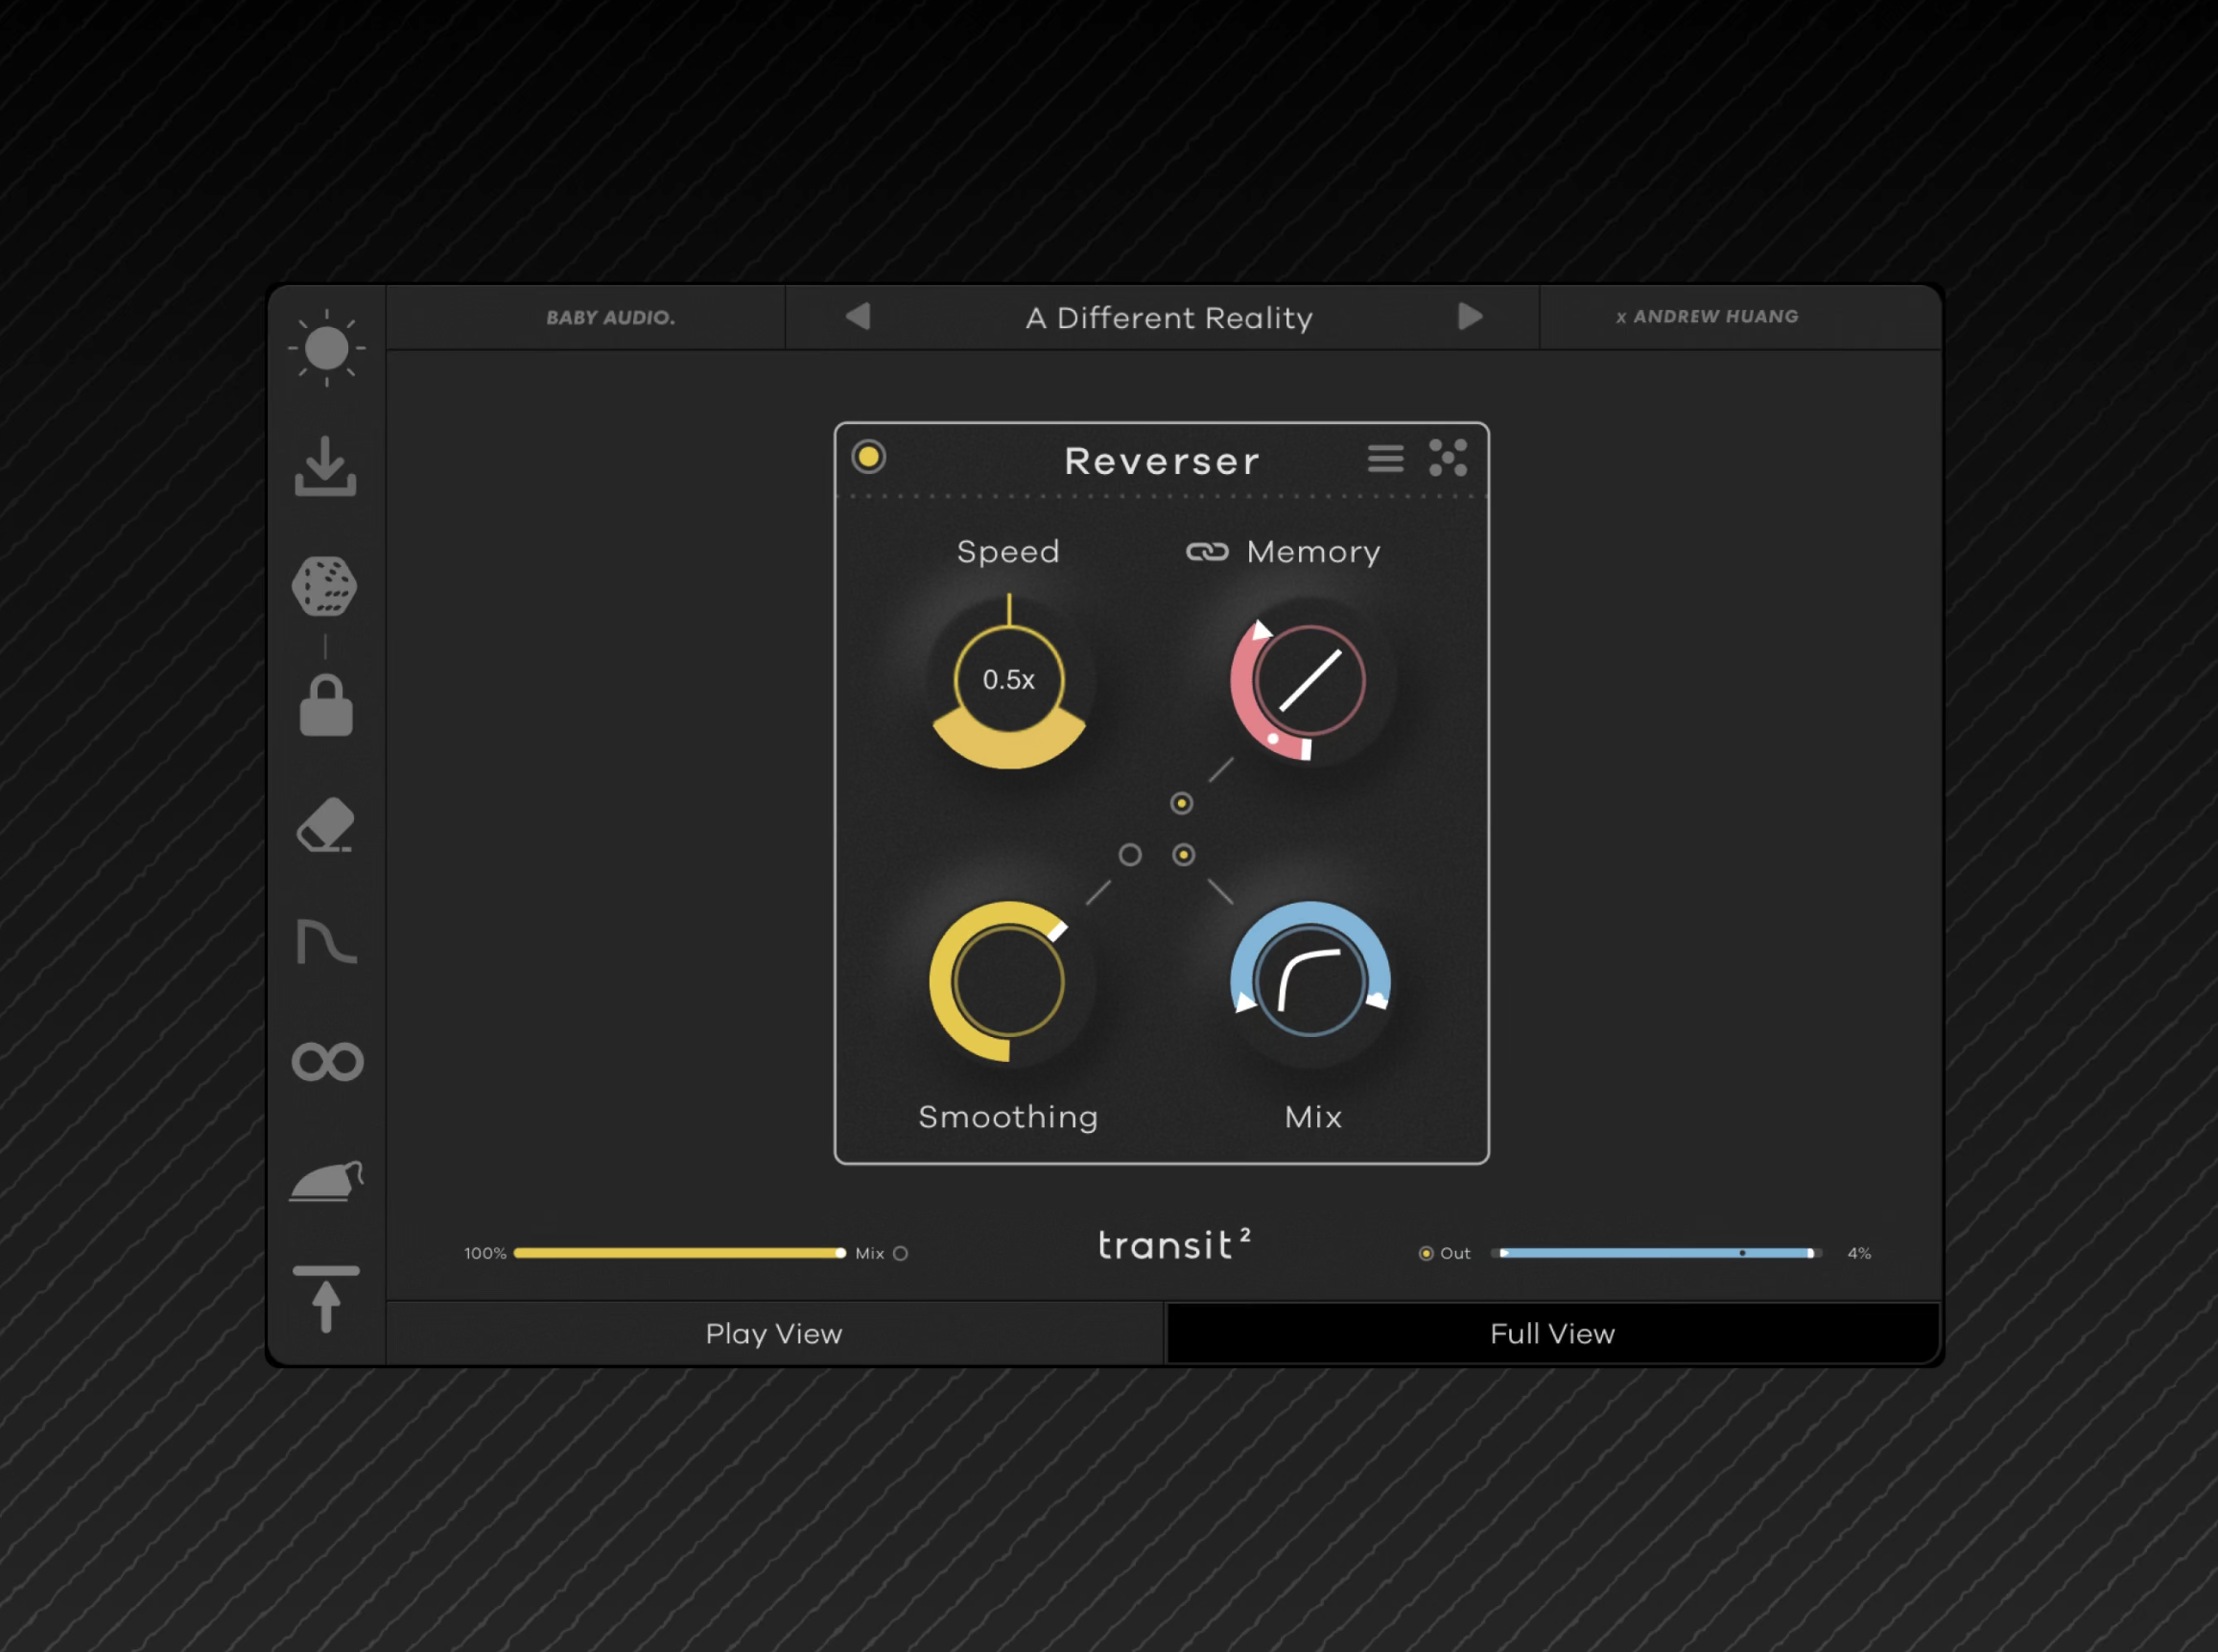The width and height of the screenshot is (2218, 1652).
Task: Go to next preset with right arrow
Action: [x=1469, y=317]
